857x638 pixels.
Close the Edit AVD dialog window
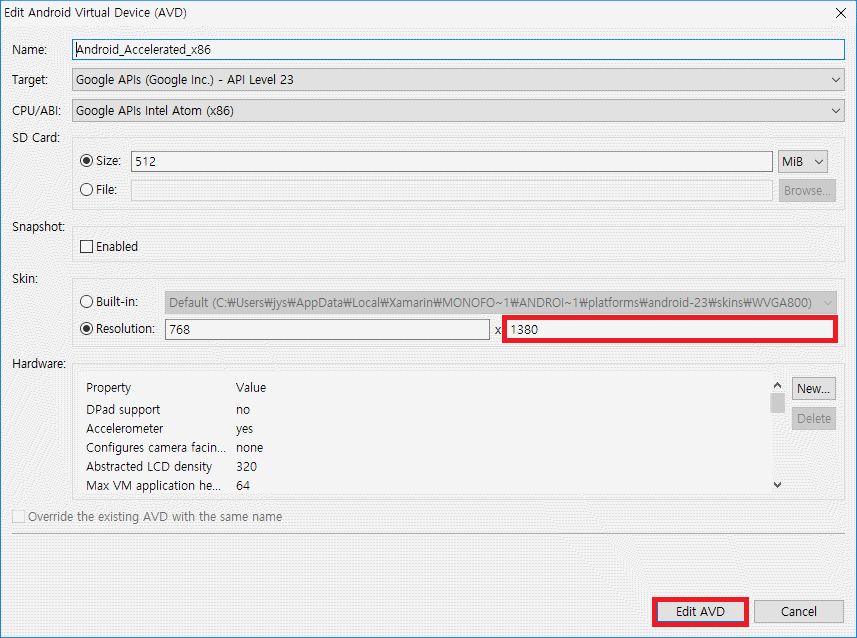coord(841,13)
